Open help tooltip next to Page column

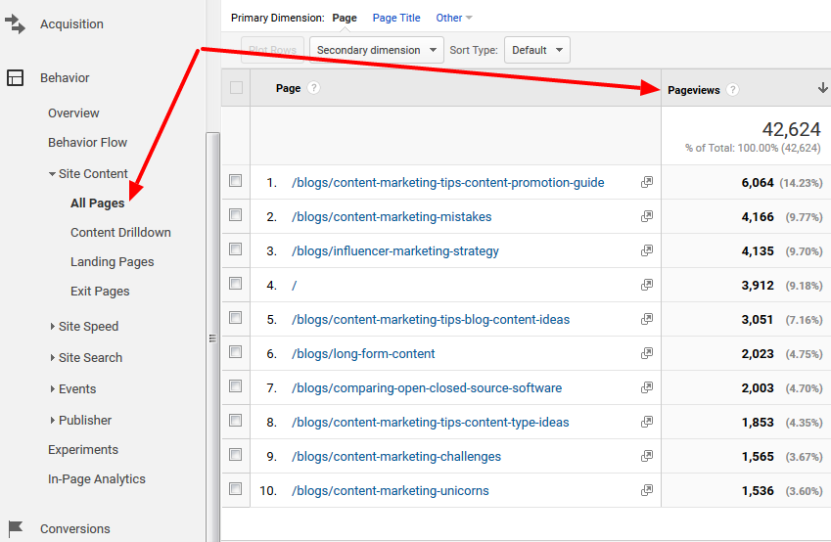click(x=314, y=88)
